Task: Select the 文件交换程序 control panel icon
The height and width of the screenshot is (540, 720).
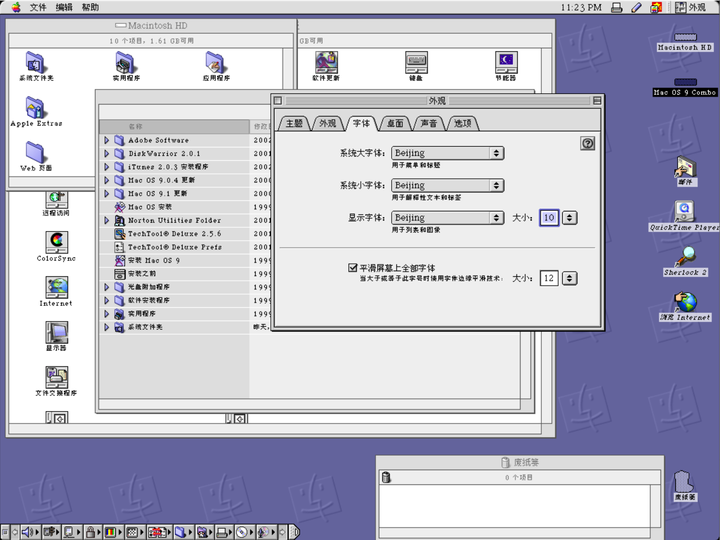Action: [56, 377]
